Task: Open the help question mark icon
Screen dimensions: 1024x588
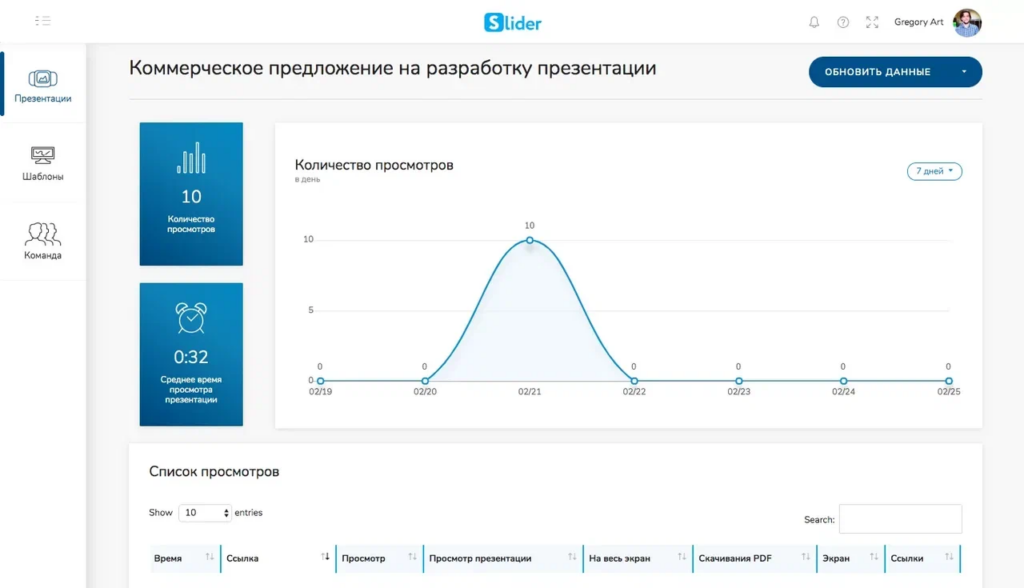Action: pos(843,22)
